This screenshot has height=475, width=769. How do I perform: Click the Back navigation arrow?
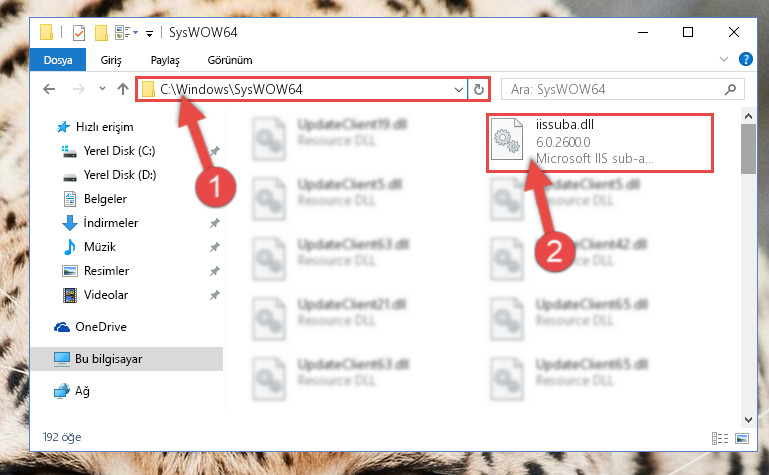coord(49,89)
